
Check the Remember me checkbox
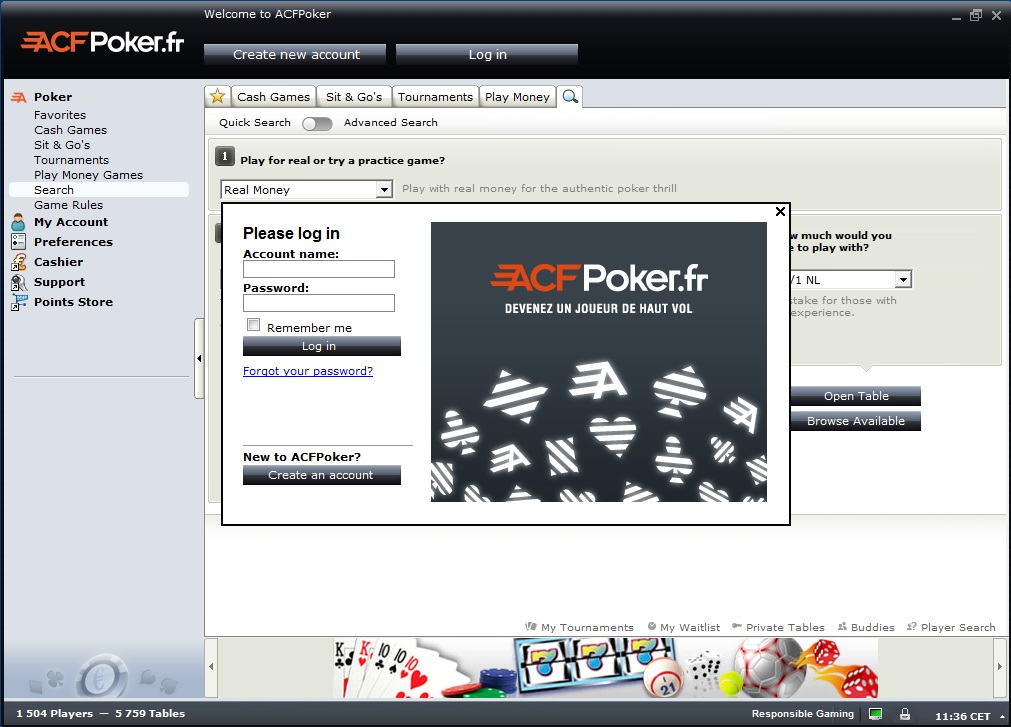coord(253,325)
